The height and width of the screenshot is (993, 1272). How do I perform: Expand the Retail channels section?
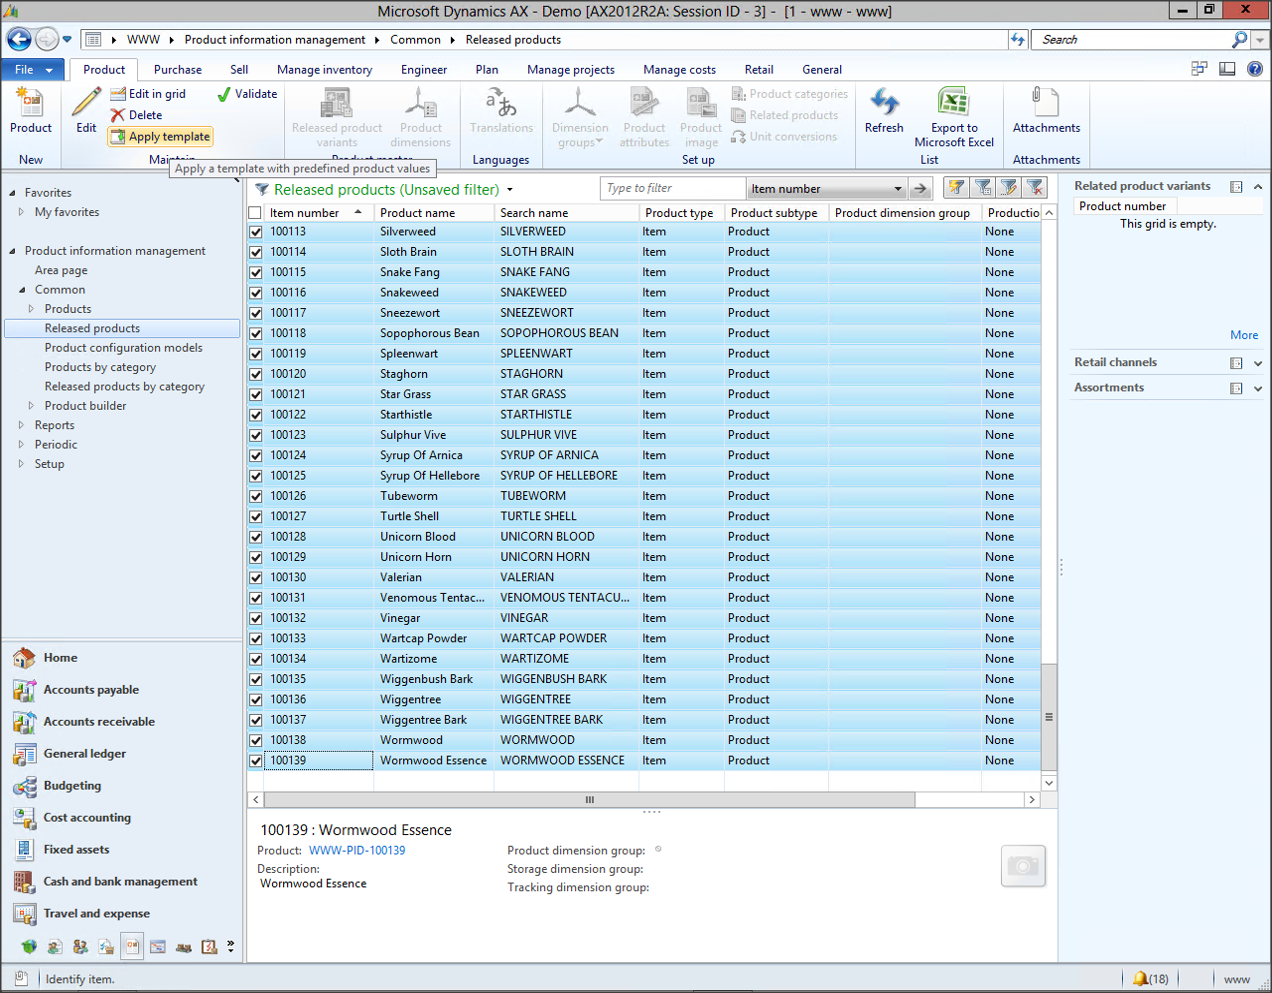1257,363
